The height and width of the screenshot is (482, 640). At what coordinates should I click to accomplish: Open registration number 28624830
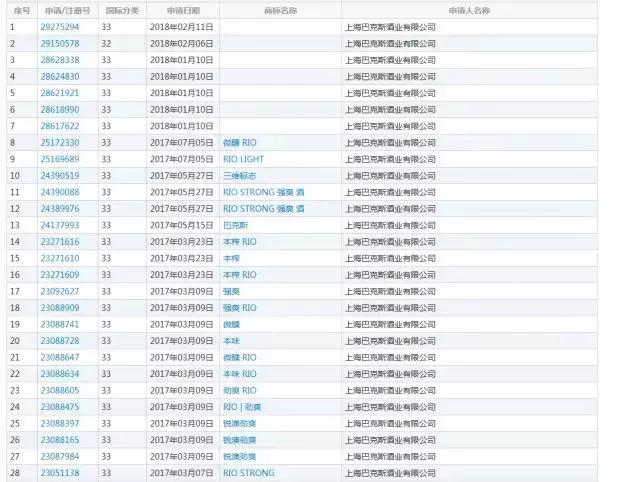coord(60,76)
